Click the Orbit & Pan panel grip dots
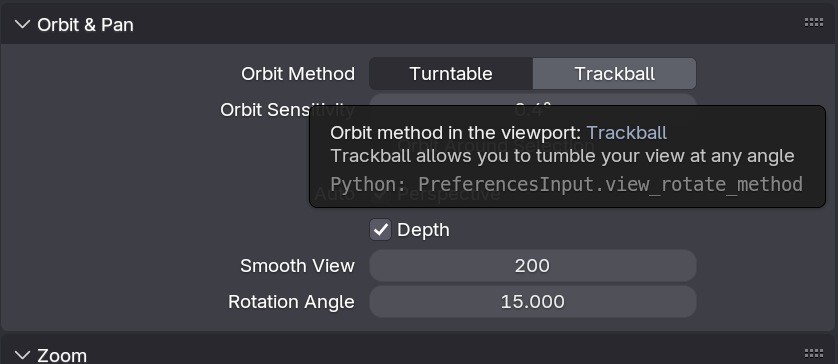The image size is (838, 364). point(813,22)
